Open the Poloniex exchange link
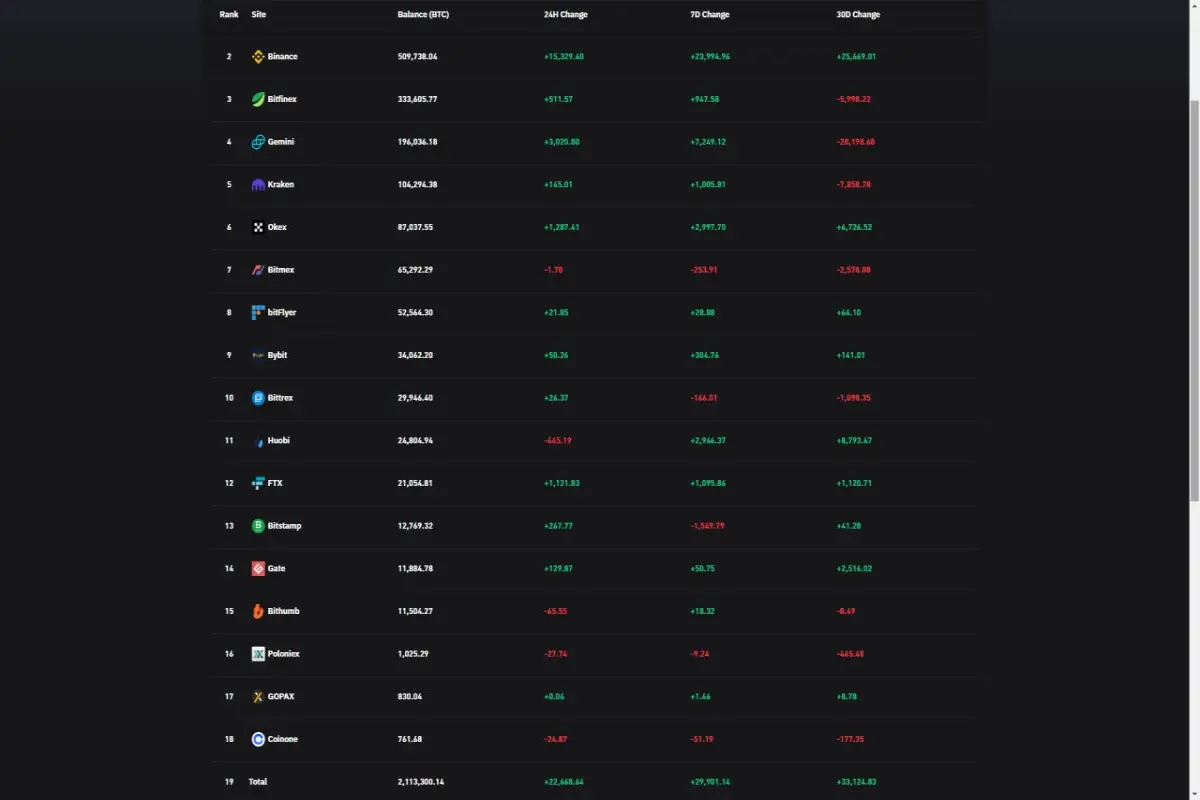 coord(283,654)
